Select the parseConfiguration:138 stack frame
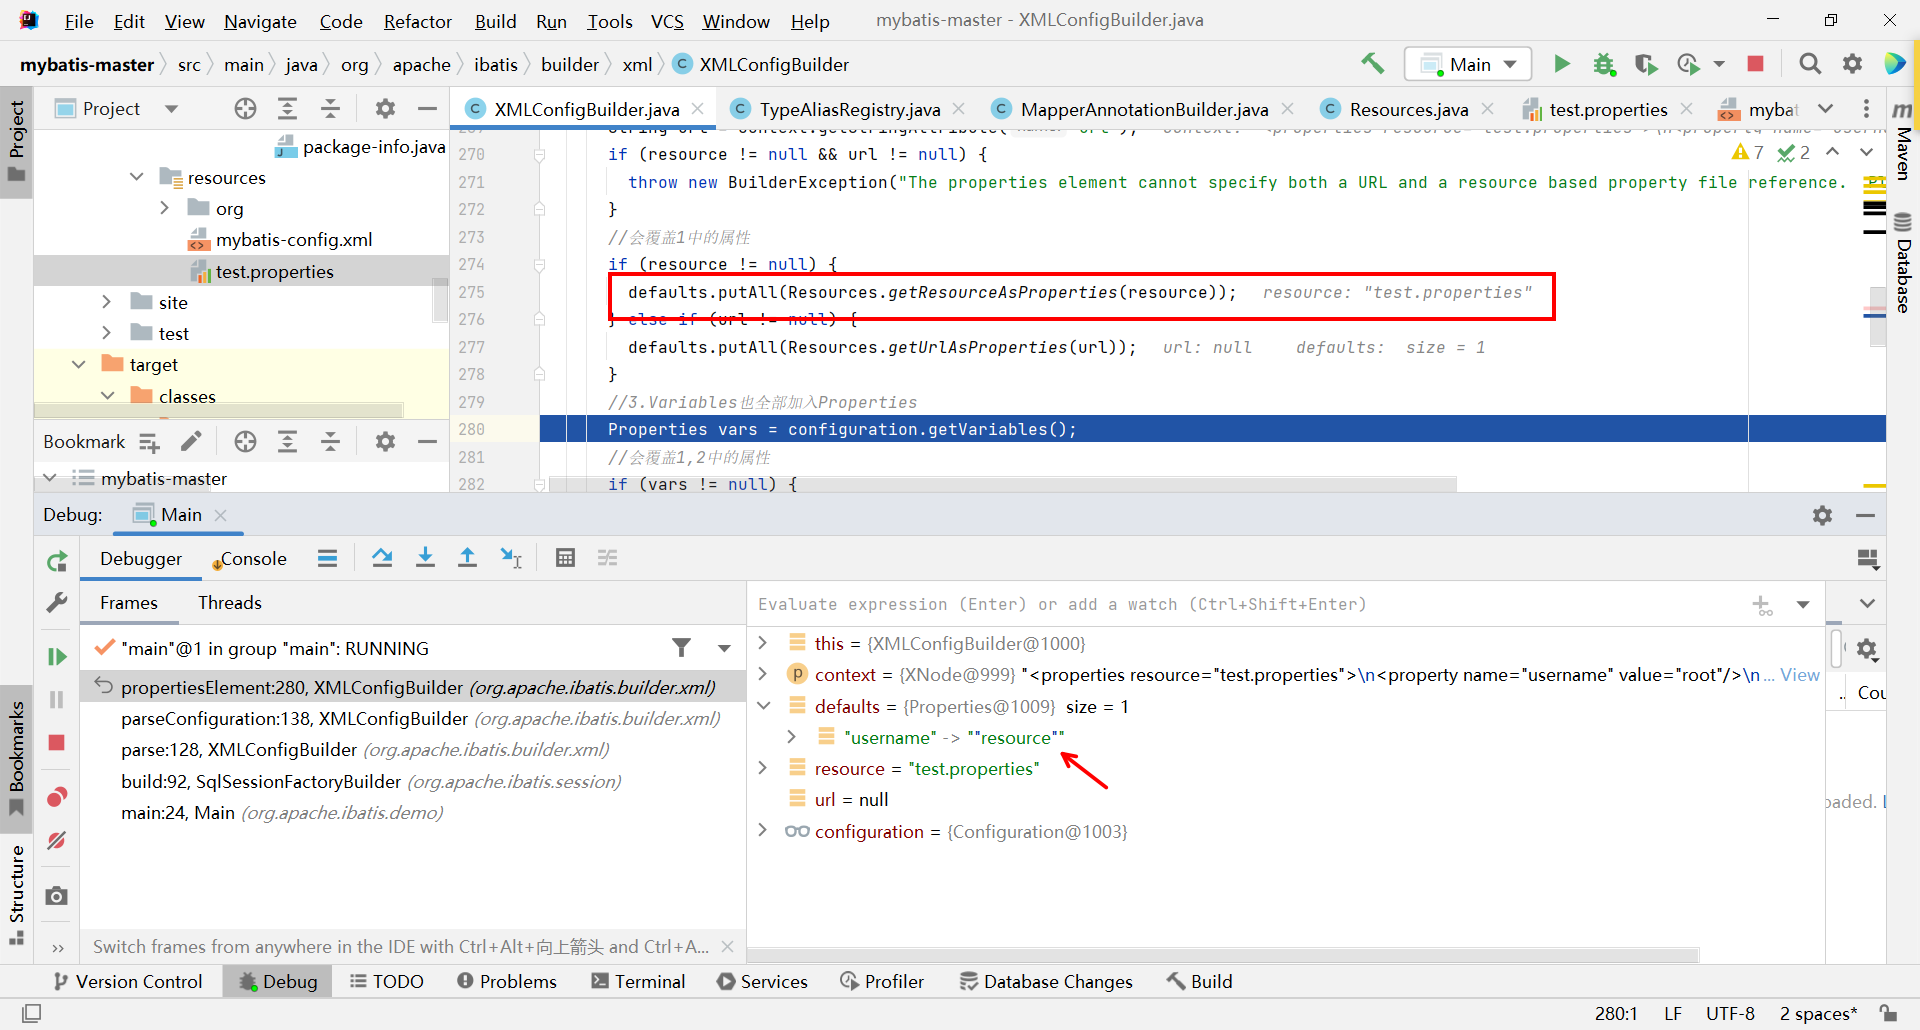Viewport: 1920px width, 1030px height. [x=412, y=718]
